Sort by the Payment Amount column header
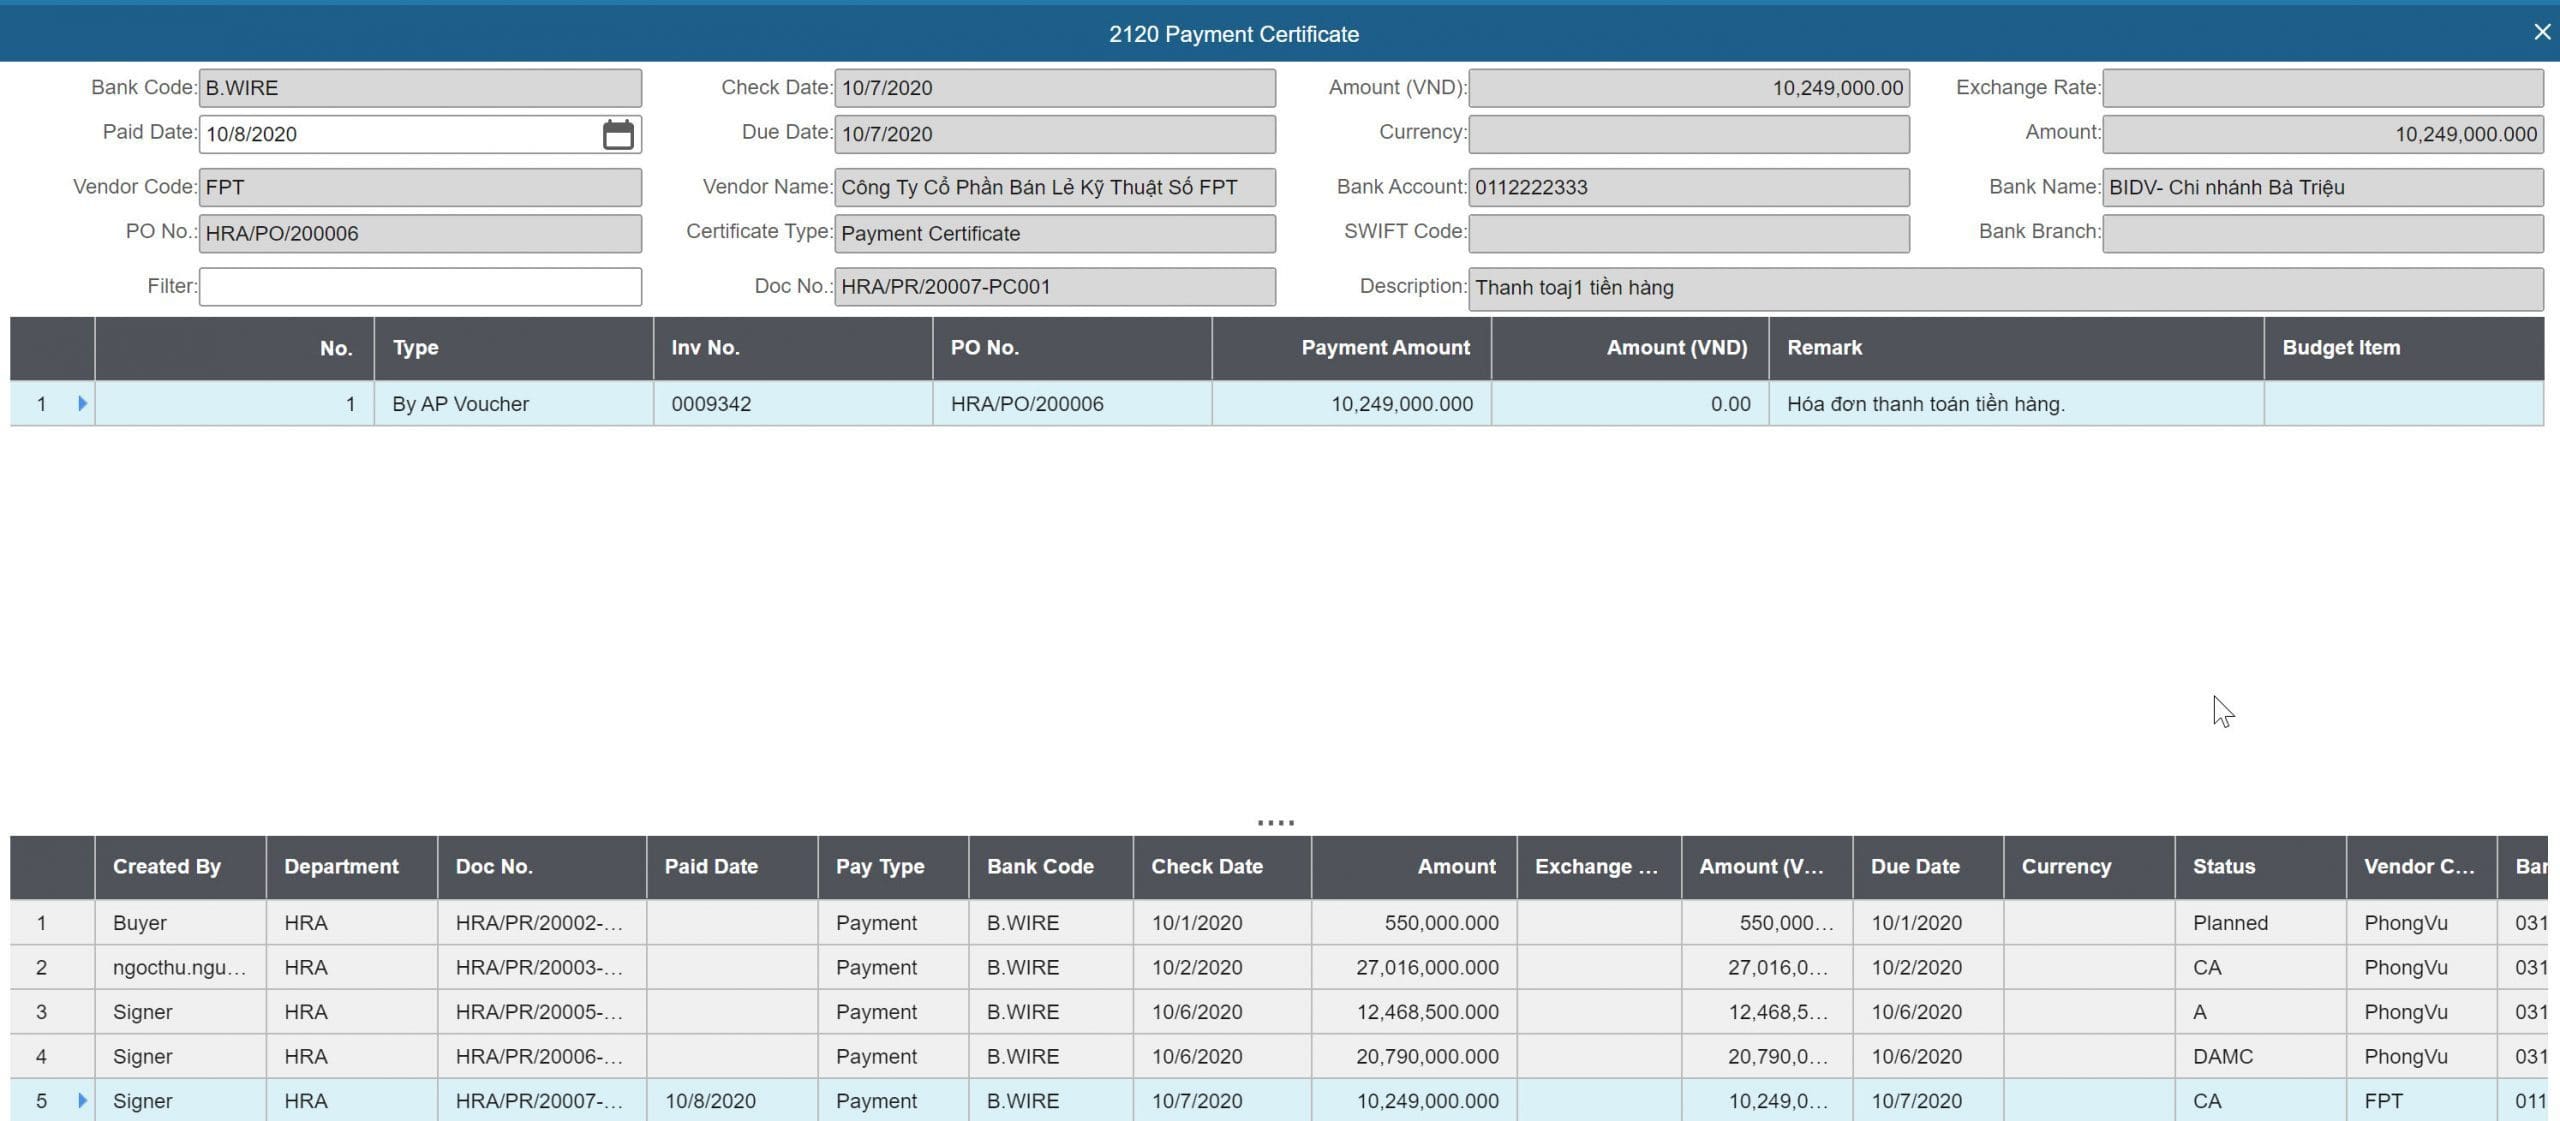 point(1384,348)
